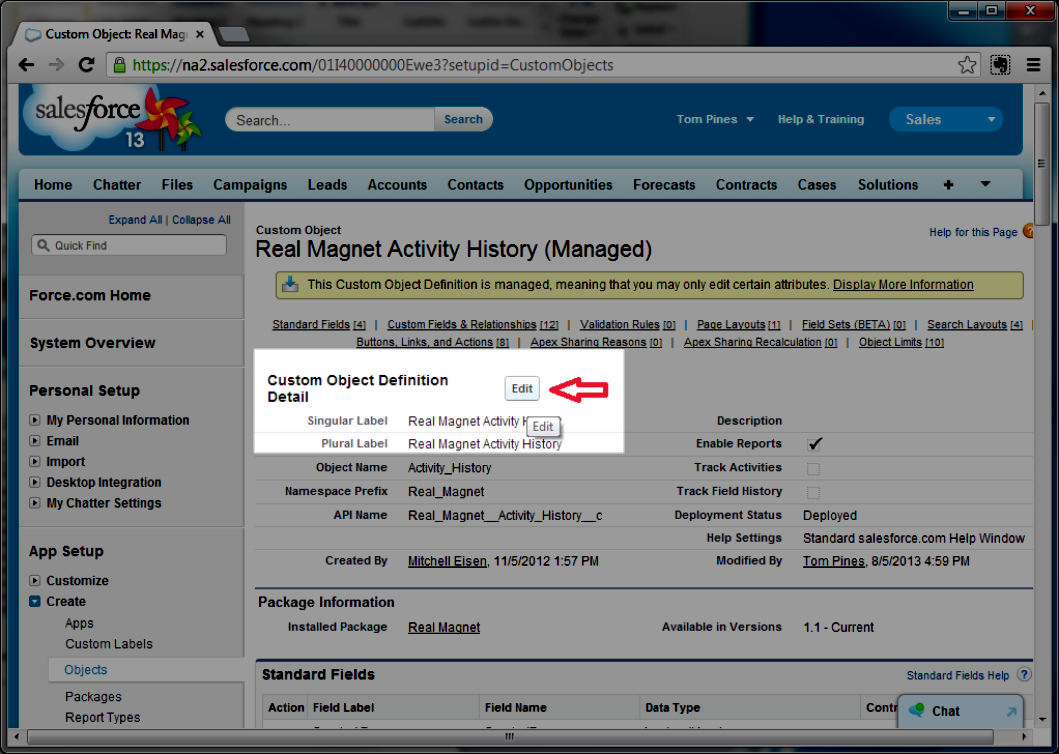Jump to Custom Fields & Relationships
Viewport: 1059px width, 754px height.
(x=461, y=324)
